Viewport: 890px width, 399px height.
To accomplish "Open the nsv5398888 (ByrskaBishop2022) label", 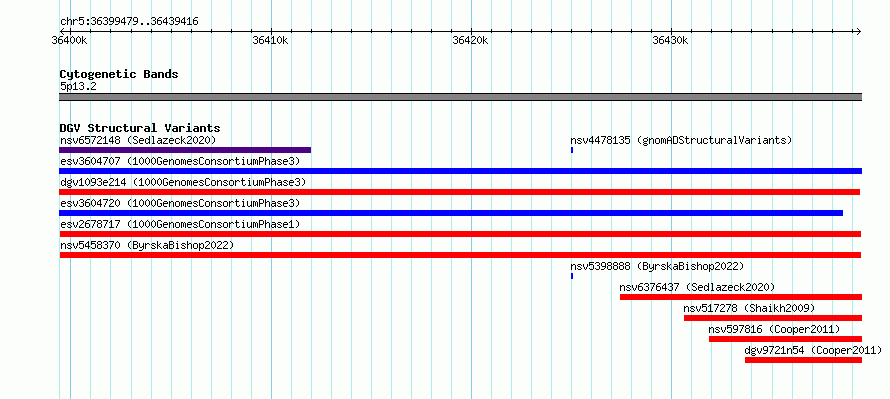I will tap(657, 266).
